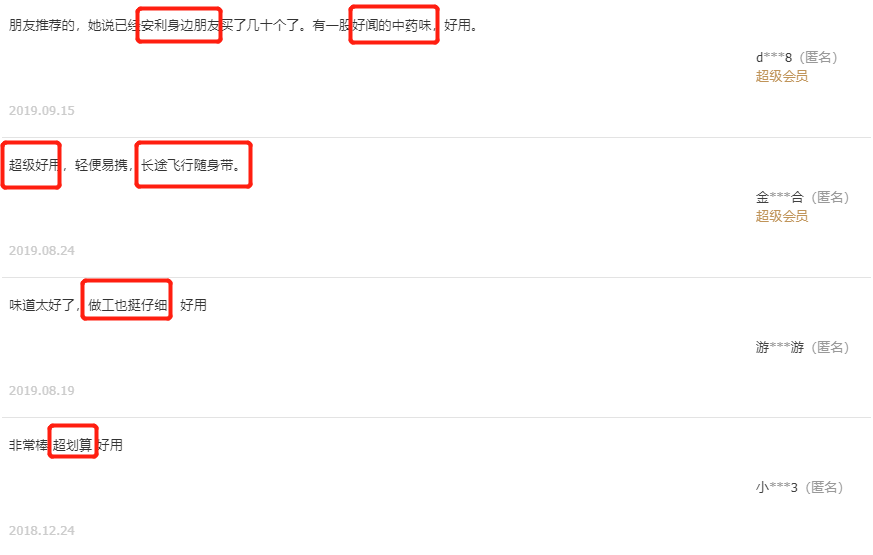The image size is (873, 555).
Task: Click 味道太好了 at start of third review
Action: (x=42, y=305)
